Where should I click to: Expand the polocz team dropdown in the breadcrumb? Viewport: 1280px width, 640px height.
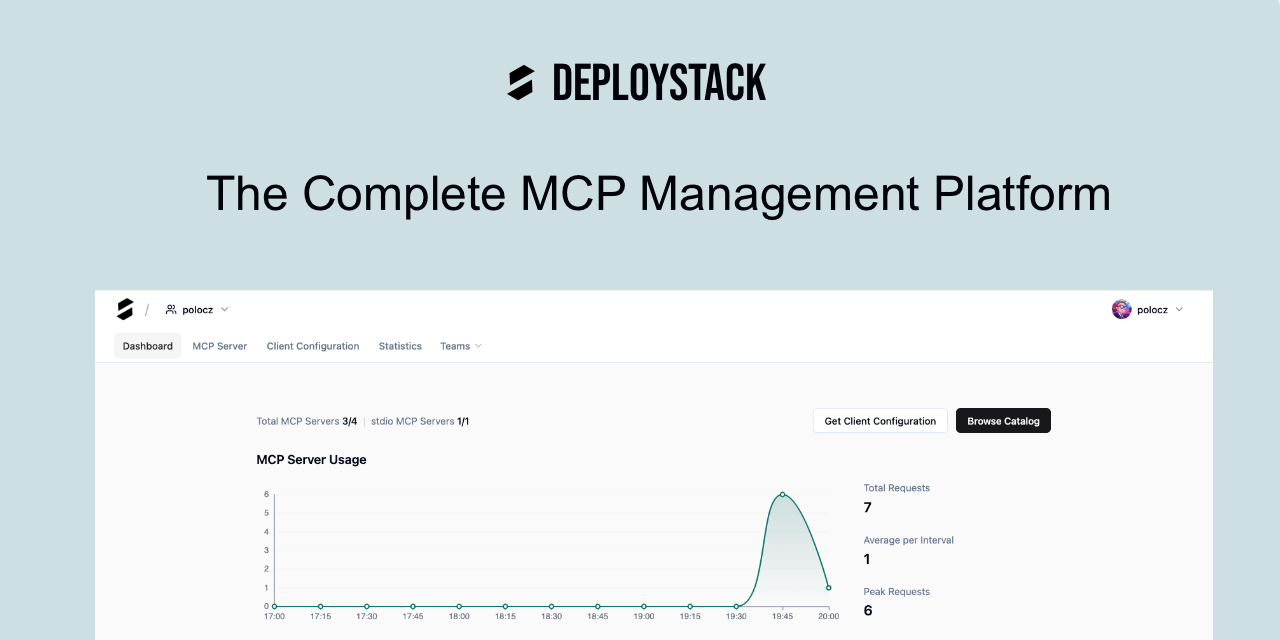click(x=224, y=309)
